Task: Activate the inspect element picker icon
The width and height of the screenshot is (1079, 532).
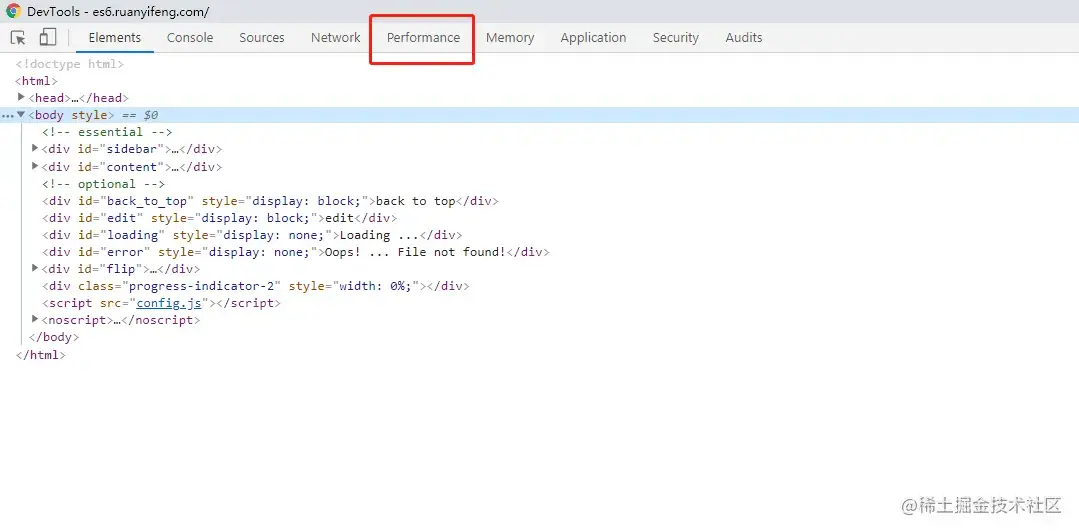Action: pyautogui.click(x=18, y=38)
